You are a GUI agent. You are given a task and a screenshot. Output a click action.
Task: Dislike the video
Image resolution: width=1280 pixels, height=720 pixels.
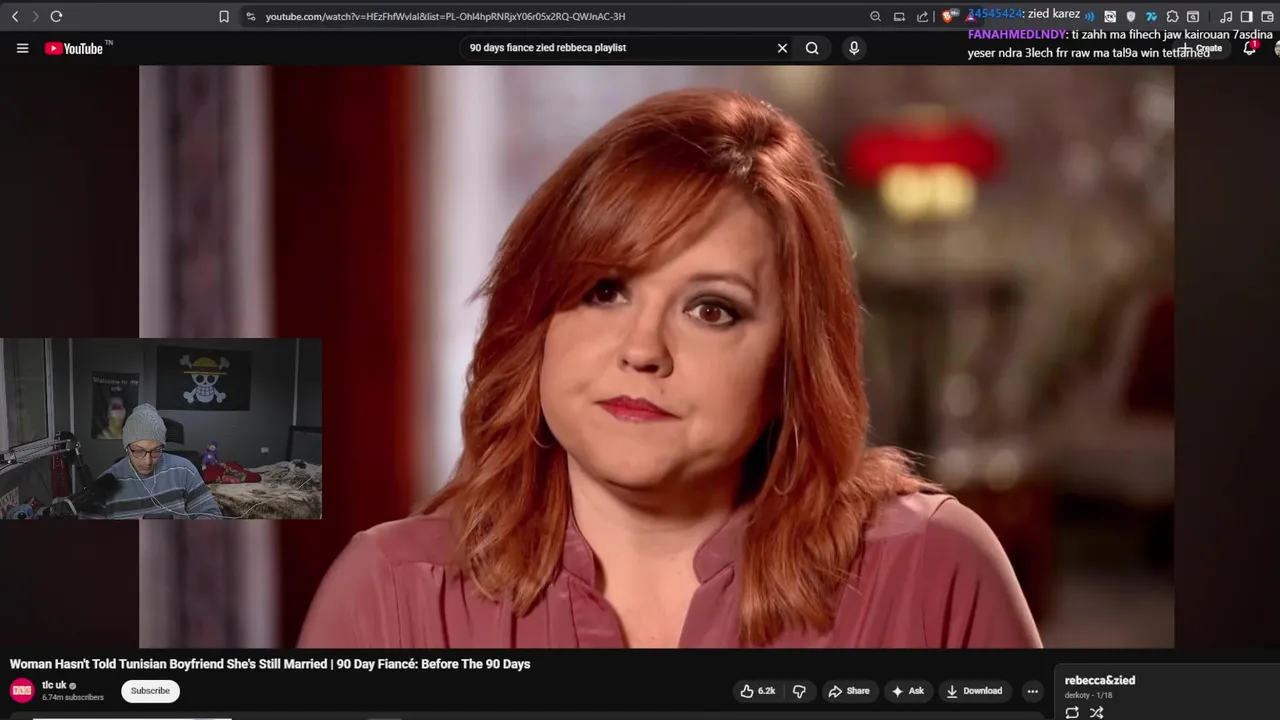[x=799, y=691]
